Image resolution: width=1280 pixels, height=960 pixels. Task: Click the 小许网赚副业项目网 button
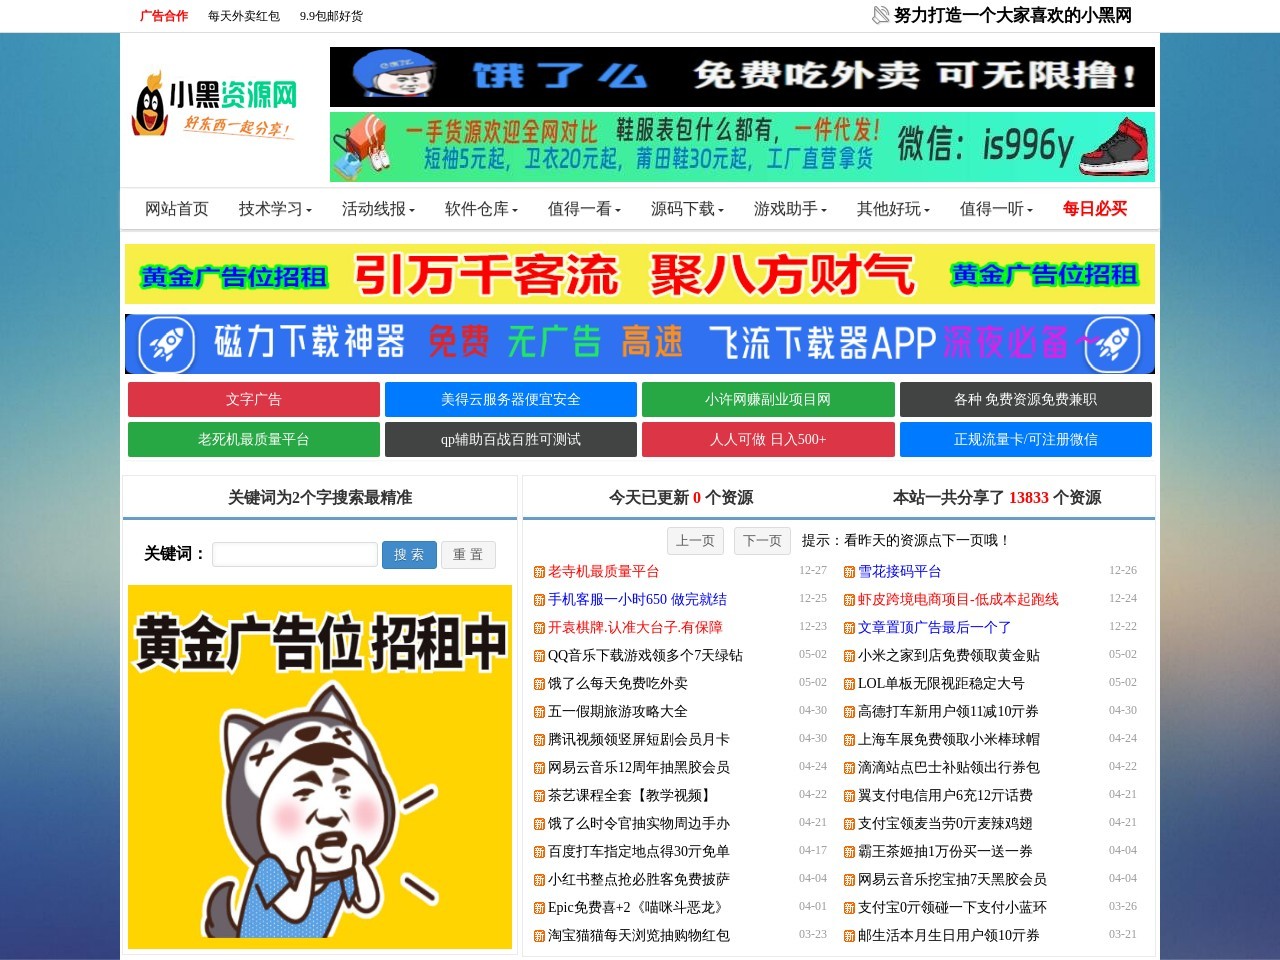(768, 399)
